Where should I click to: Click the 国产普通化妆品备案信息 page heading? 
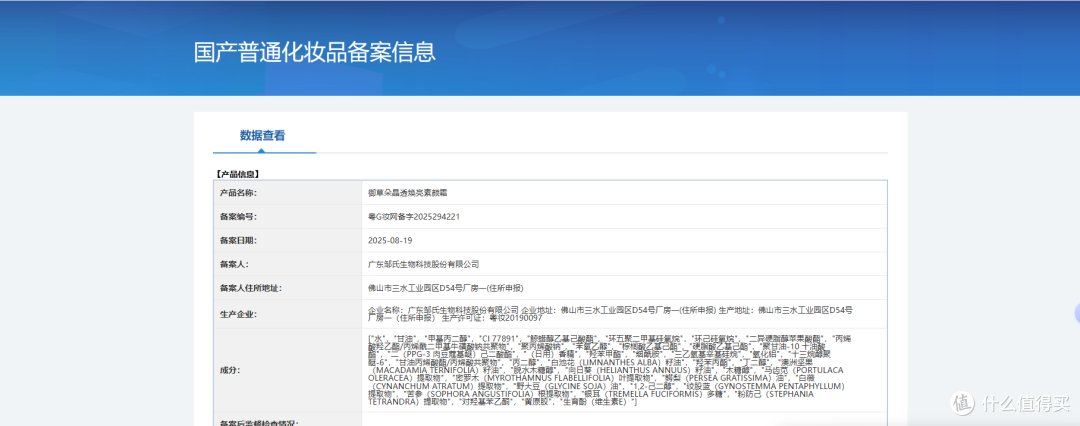pyautogui.click(x=314, y=52)
